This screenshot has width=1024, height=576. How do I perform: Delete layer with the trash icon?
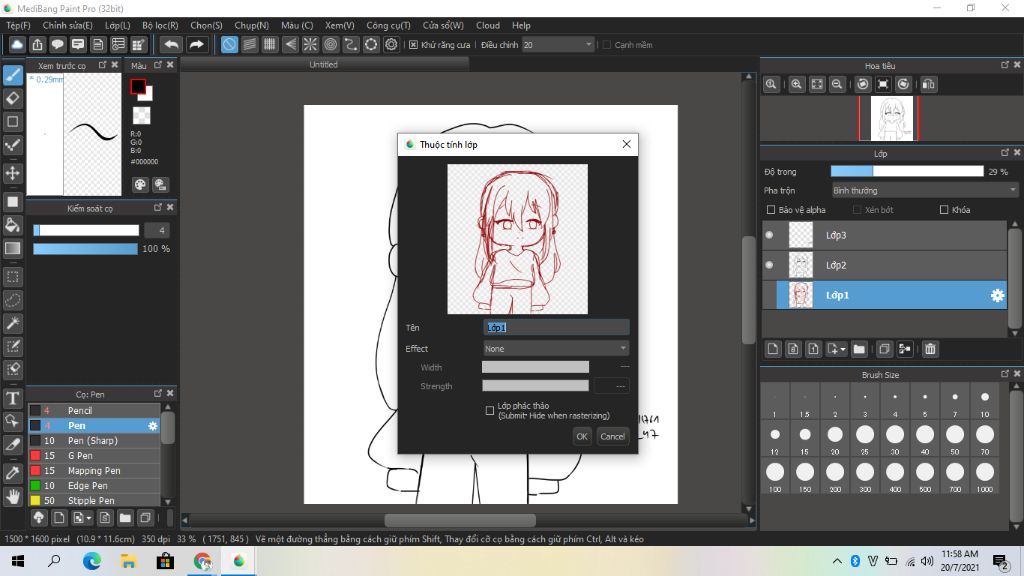coord(930,349)
